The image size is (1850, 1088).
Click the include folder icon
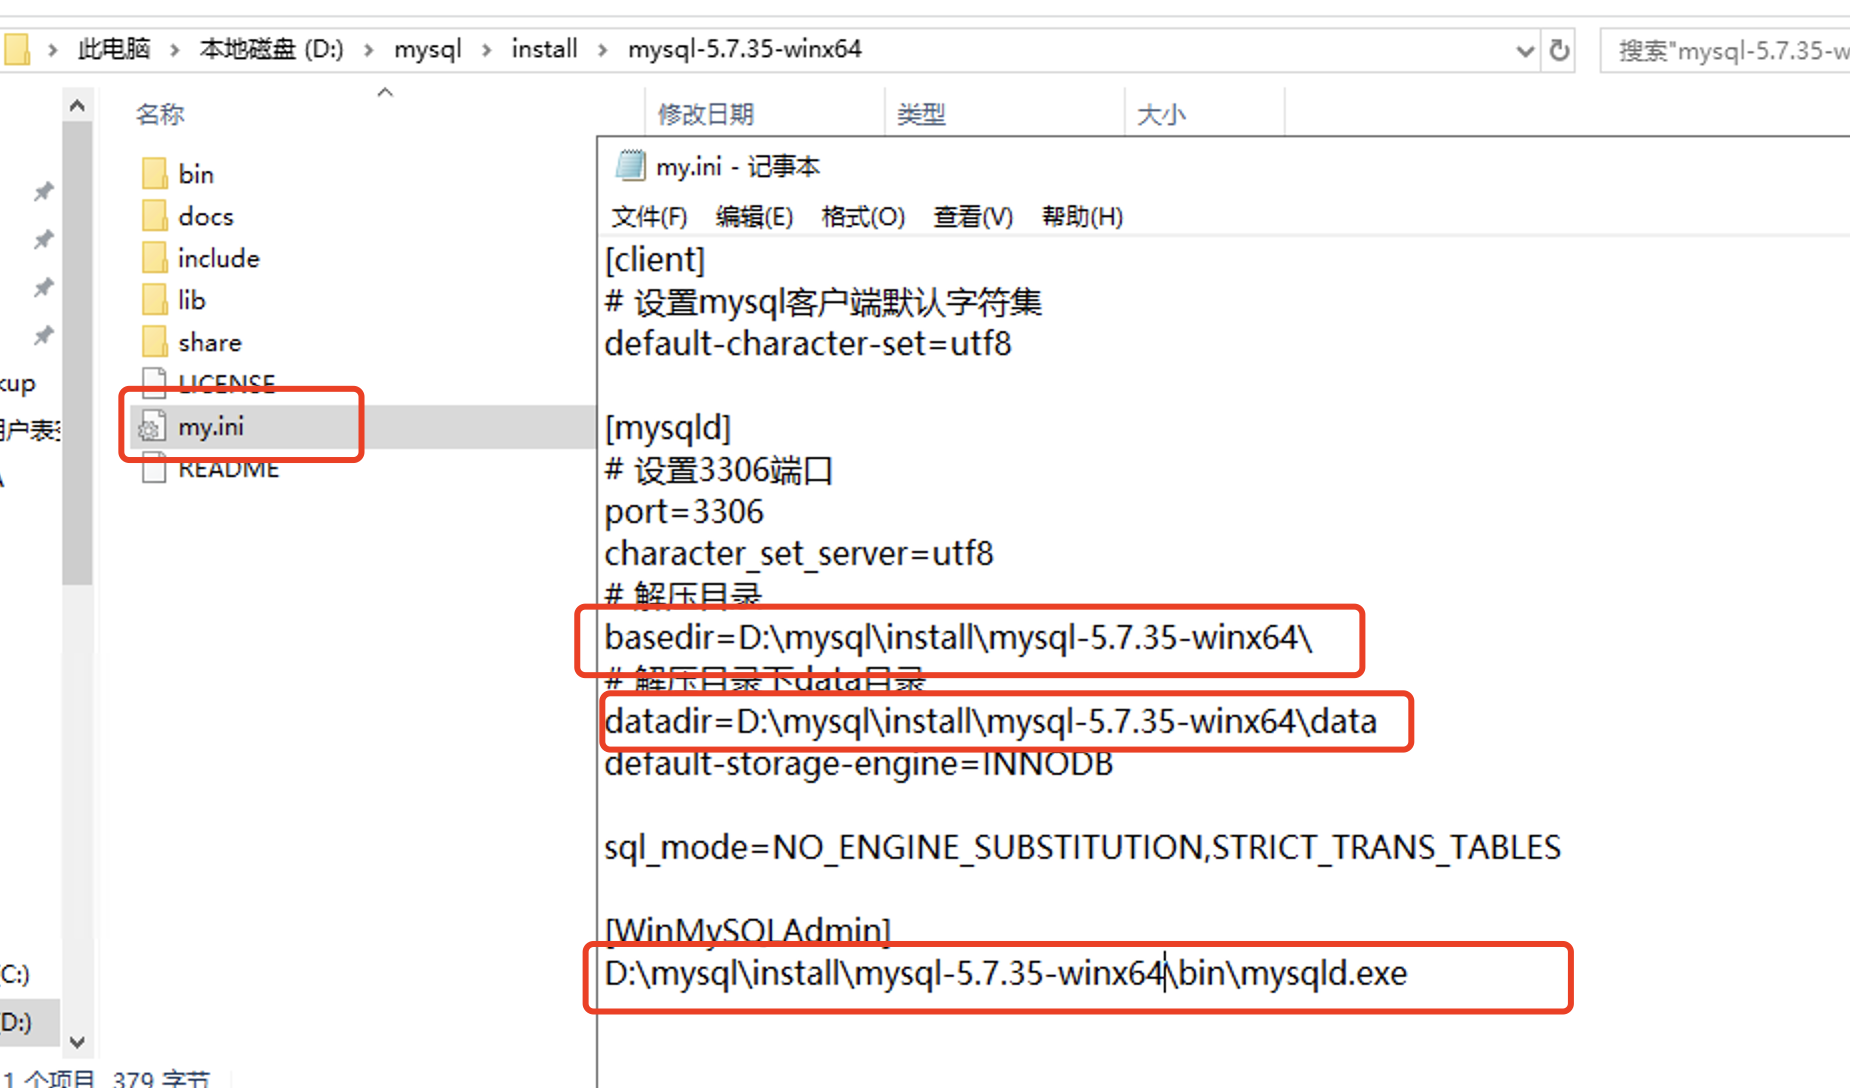[154, 257]
